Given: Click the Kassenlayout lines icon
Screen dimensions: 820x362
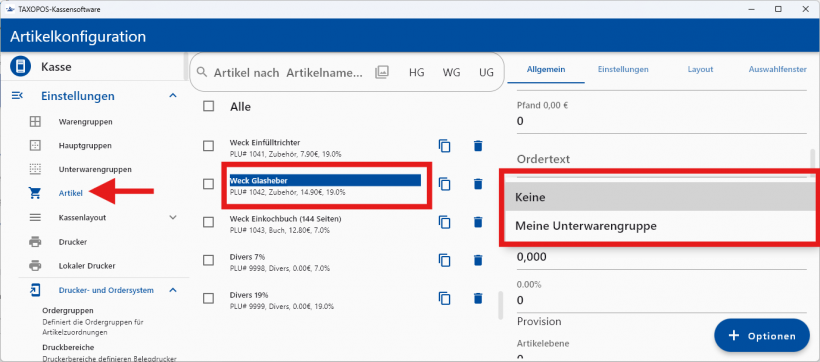Looking at the screenshot, I should [35, 218].
